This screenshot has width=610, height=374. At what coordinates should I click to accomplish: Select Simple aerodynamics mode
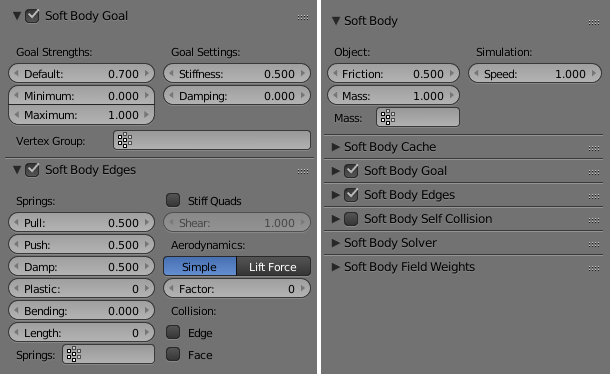coord(200,267)
